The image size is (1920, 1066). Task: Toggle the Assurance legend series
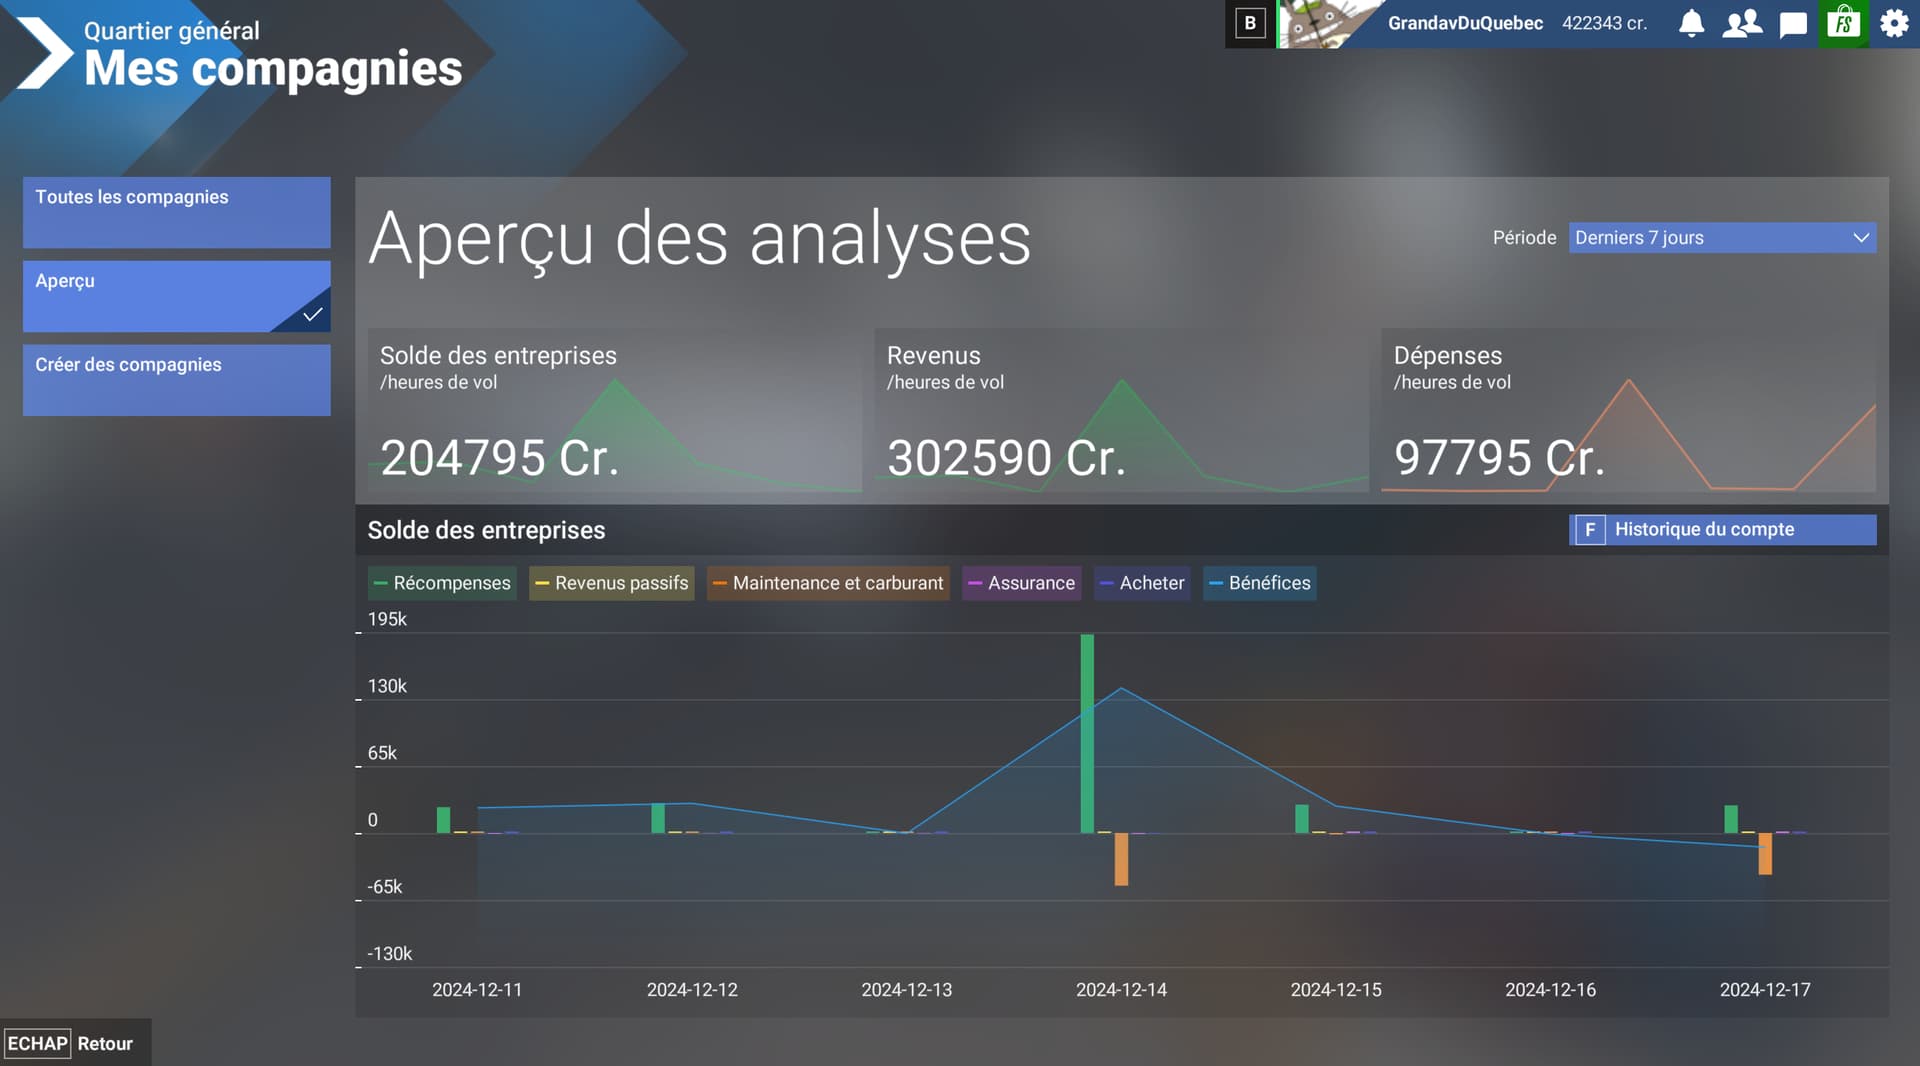(x=1021, y=583)
